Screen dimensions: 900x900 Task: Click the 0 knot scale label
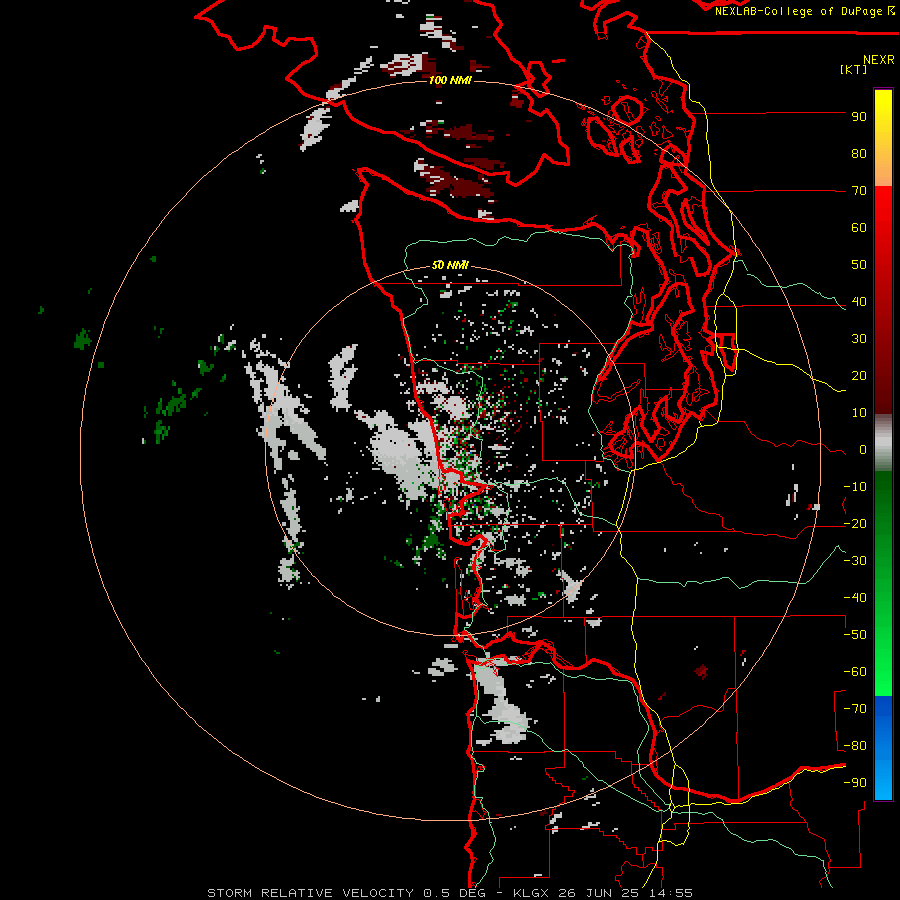tap(863, 449)
